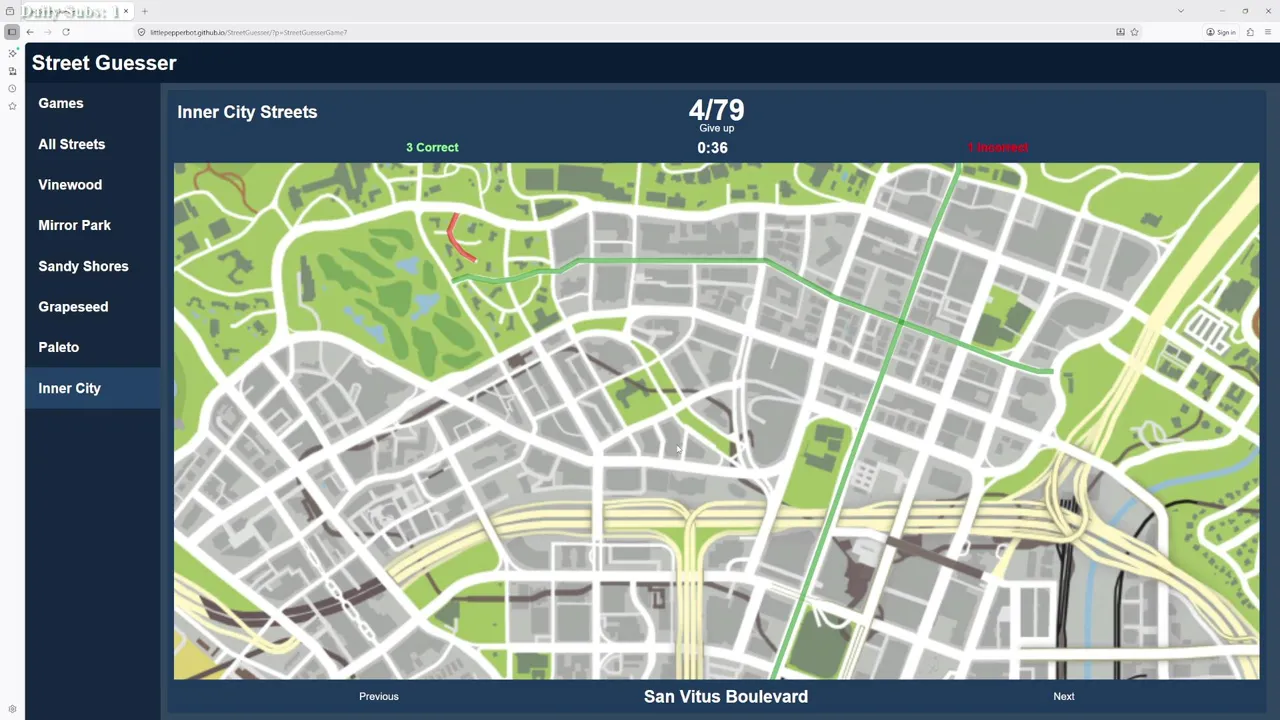
Task: Click the red incorrect counter
Action: point(997,147)
